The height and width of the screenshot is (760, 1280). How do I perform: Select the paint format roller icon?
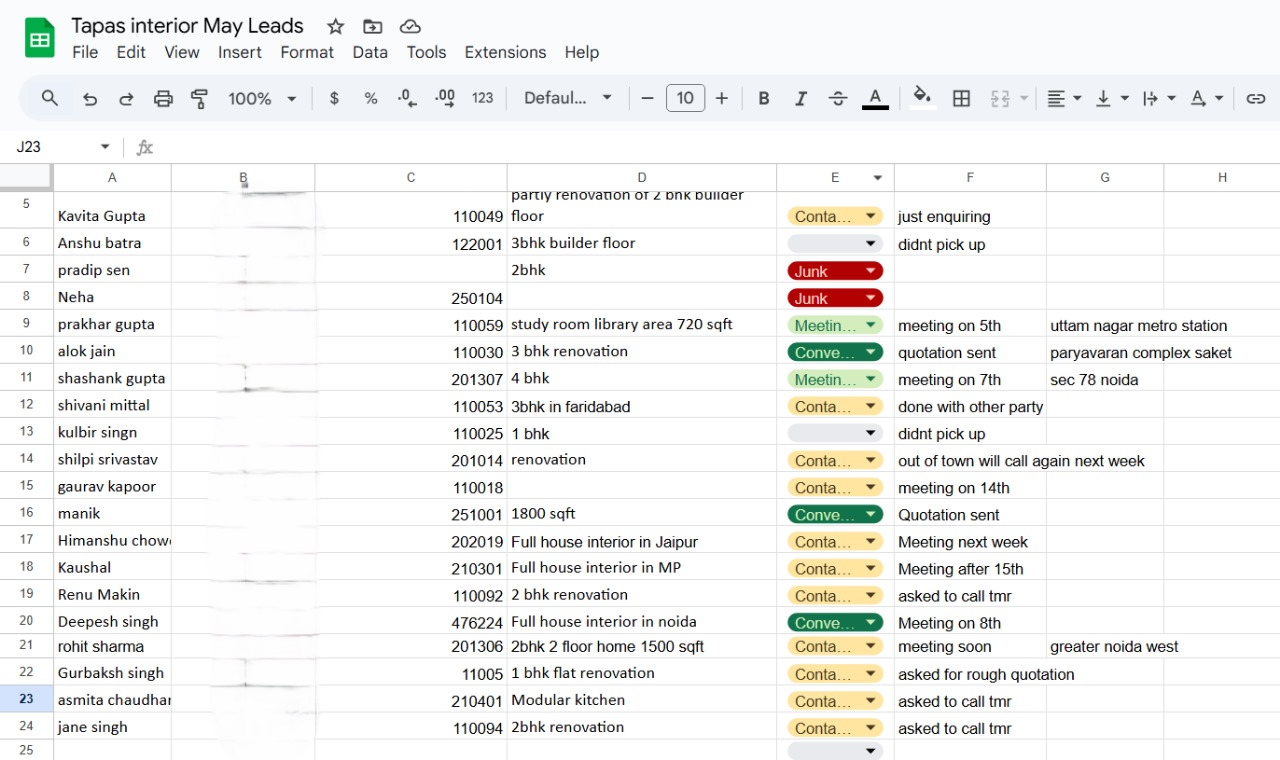[200, 98]
